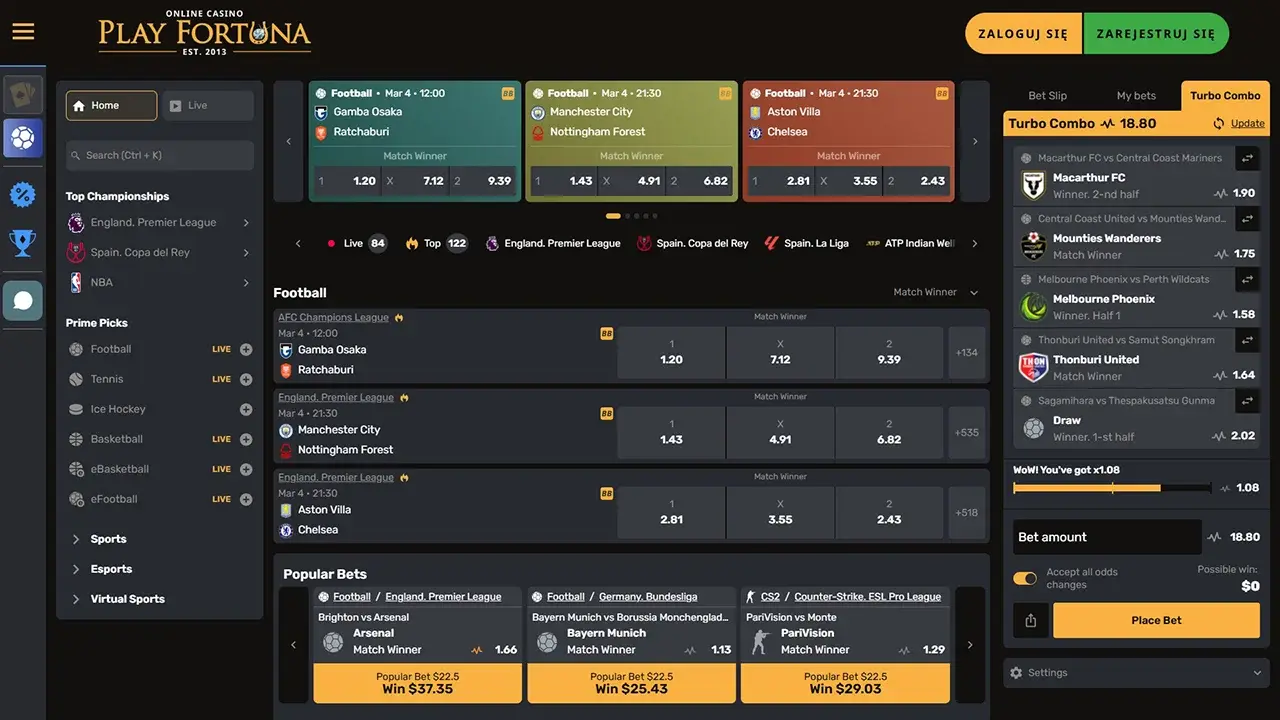Expand the NBA championship entry
The image size is (1280, 720).
tap(159, 283)
